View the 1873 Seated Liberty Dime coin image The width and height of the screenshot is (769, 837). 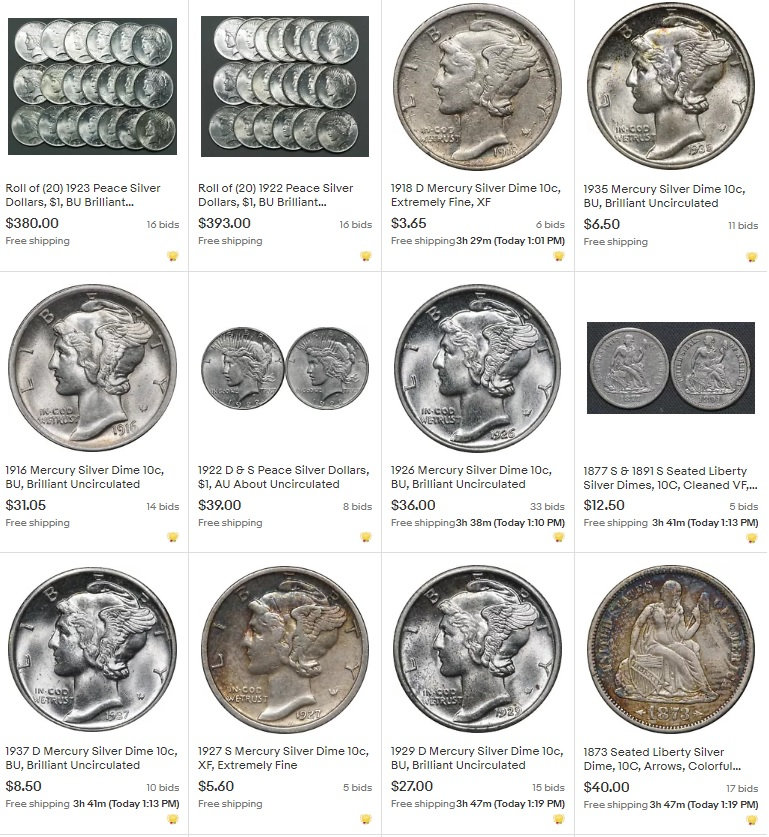tap(671, 650)
